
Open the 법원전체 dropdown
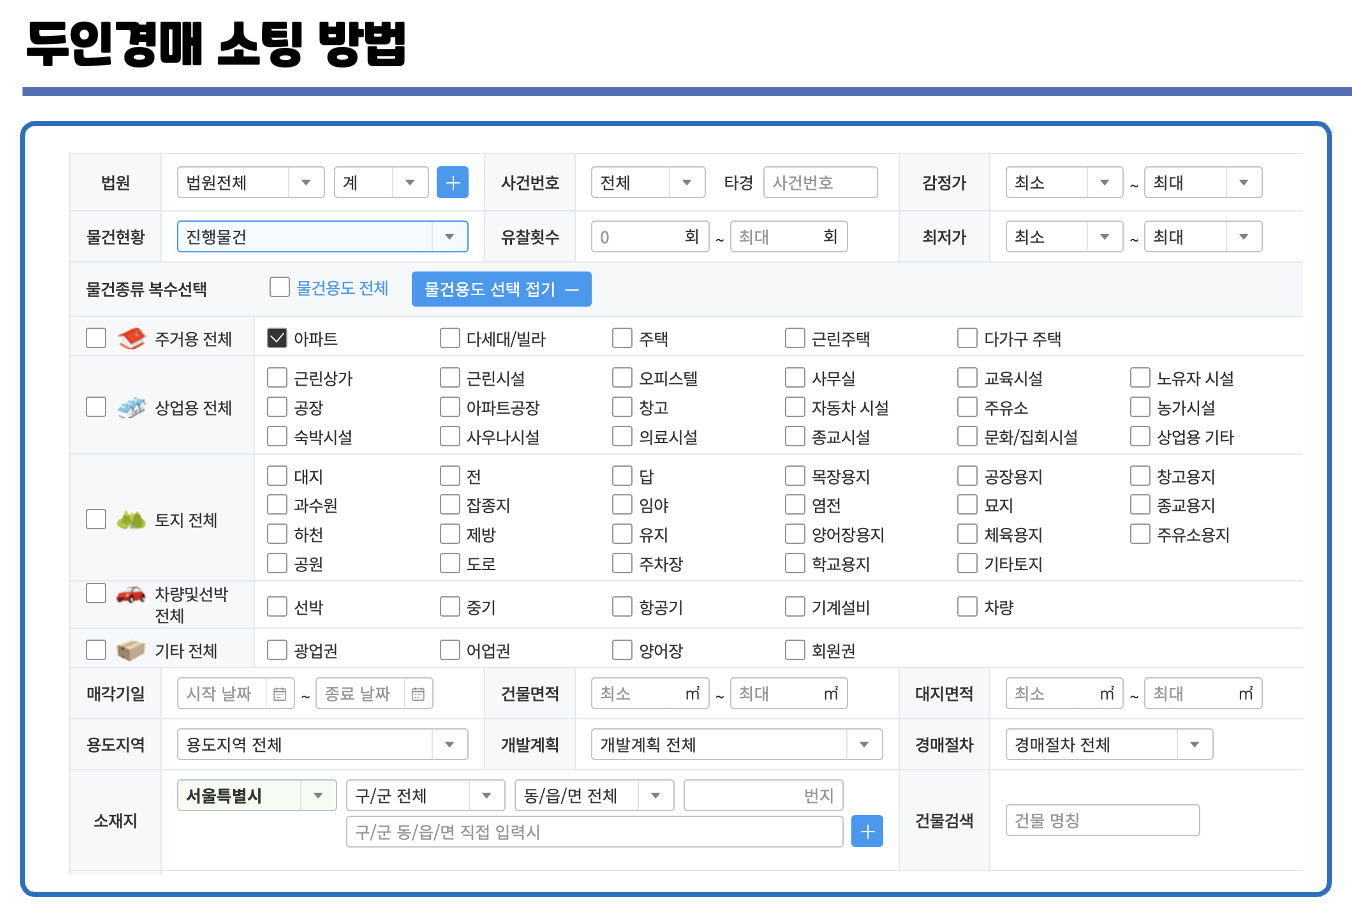(x=250, y=182)
